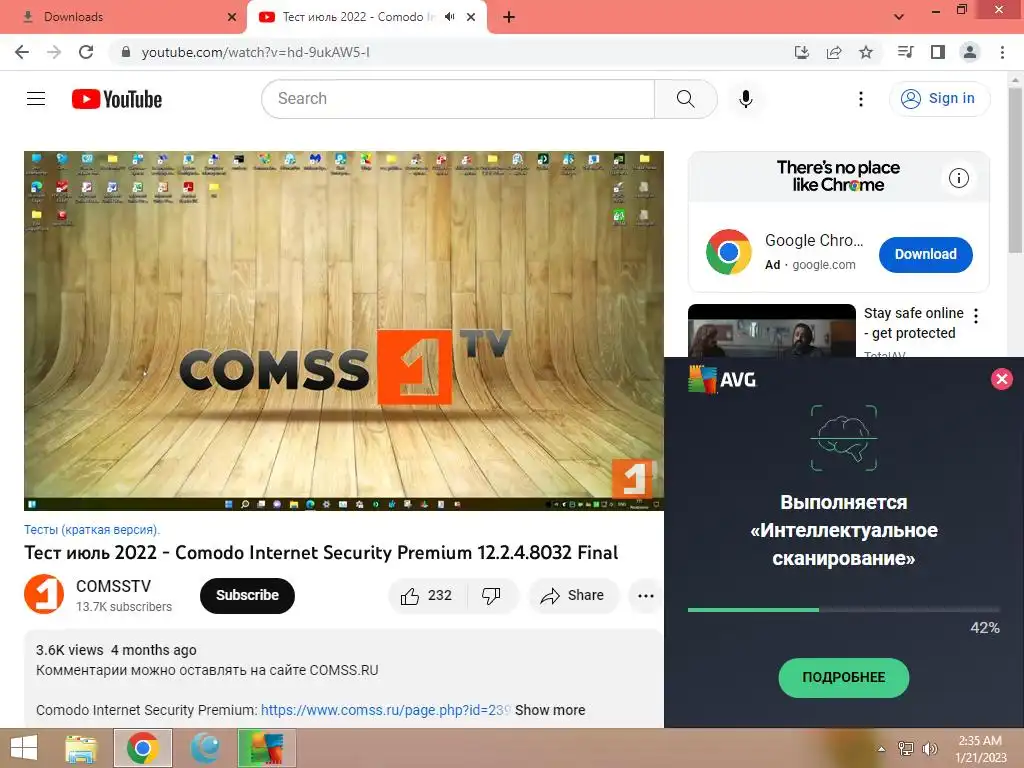This screenshot has height=768, width=1024.
Task: Open media controls icon in toolbar
Action: (x=905, y=52)
